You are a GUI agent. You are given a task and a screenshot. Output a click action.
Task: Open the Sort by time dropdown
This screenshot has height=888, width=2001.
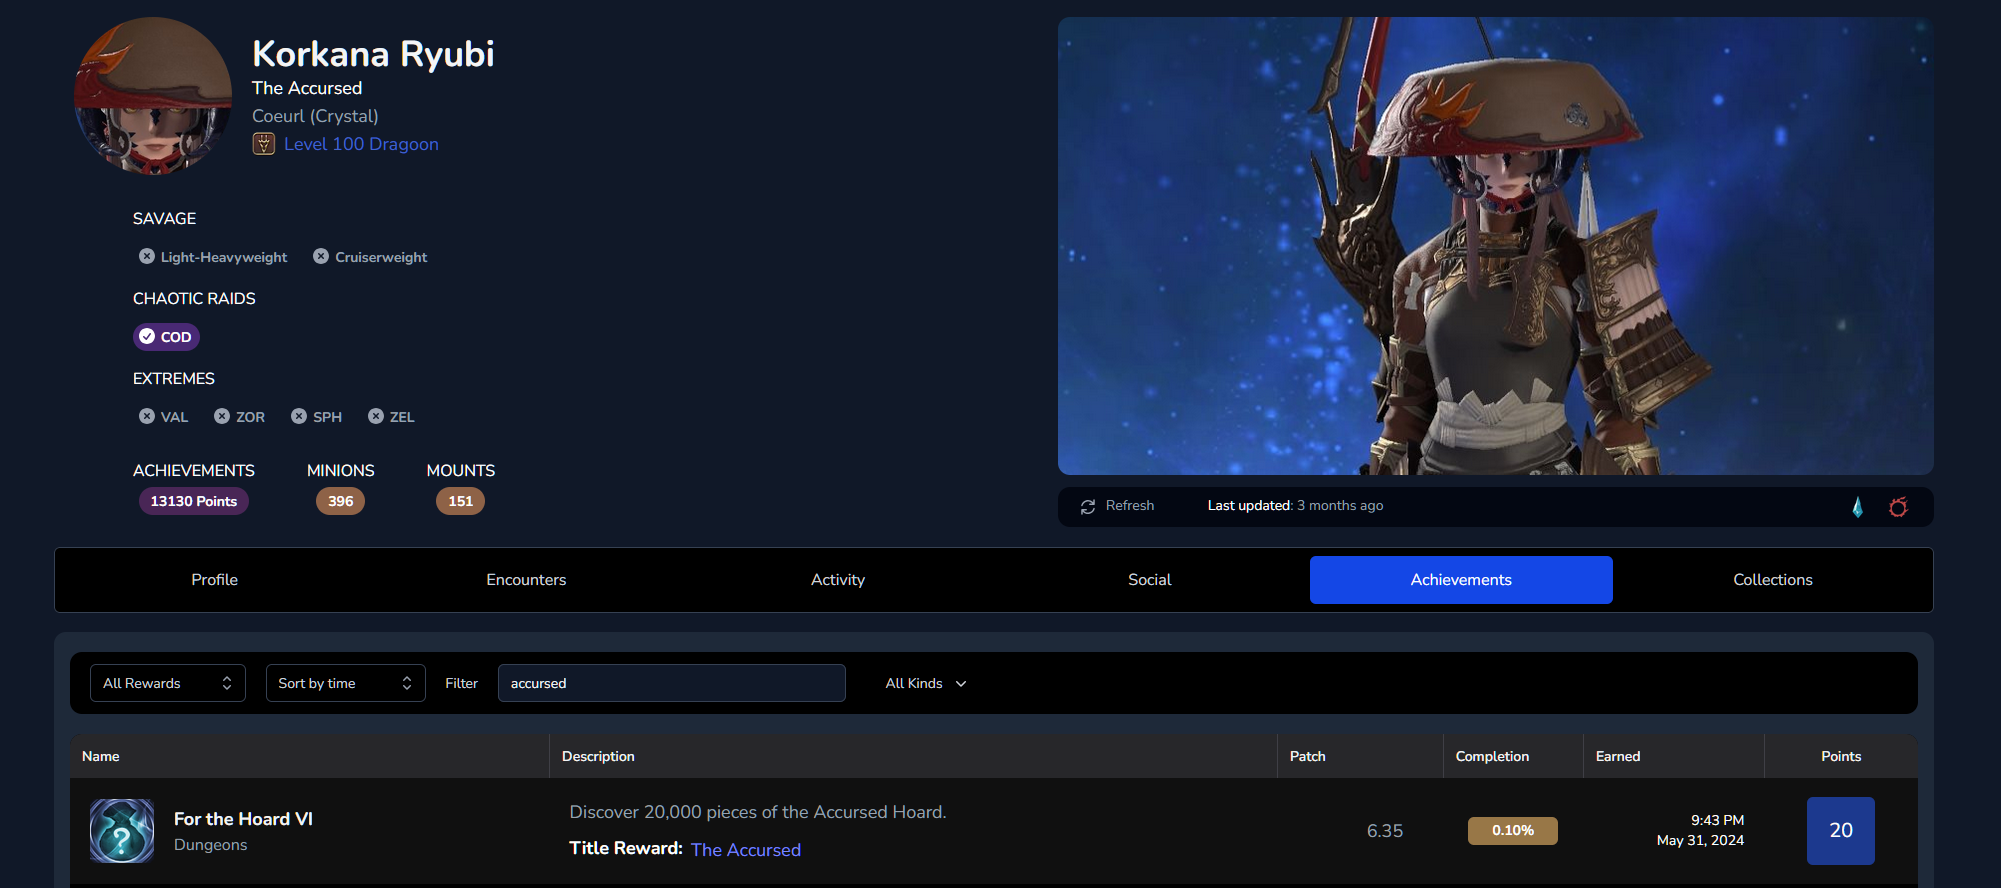346,683
